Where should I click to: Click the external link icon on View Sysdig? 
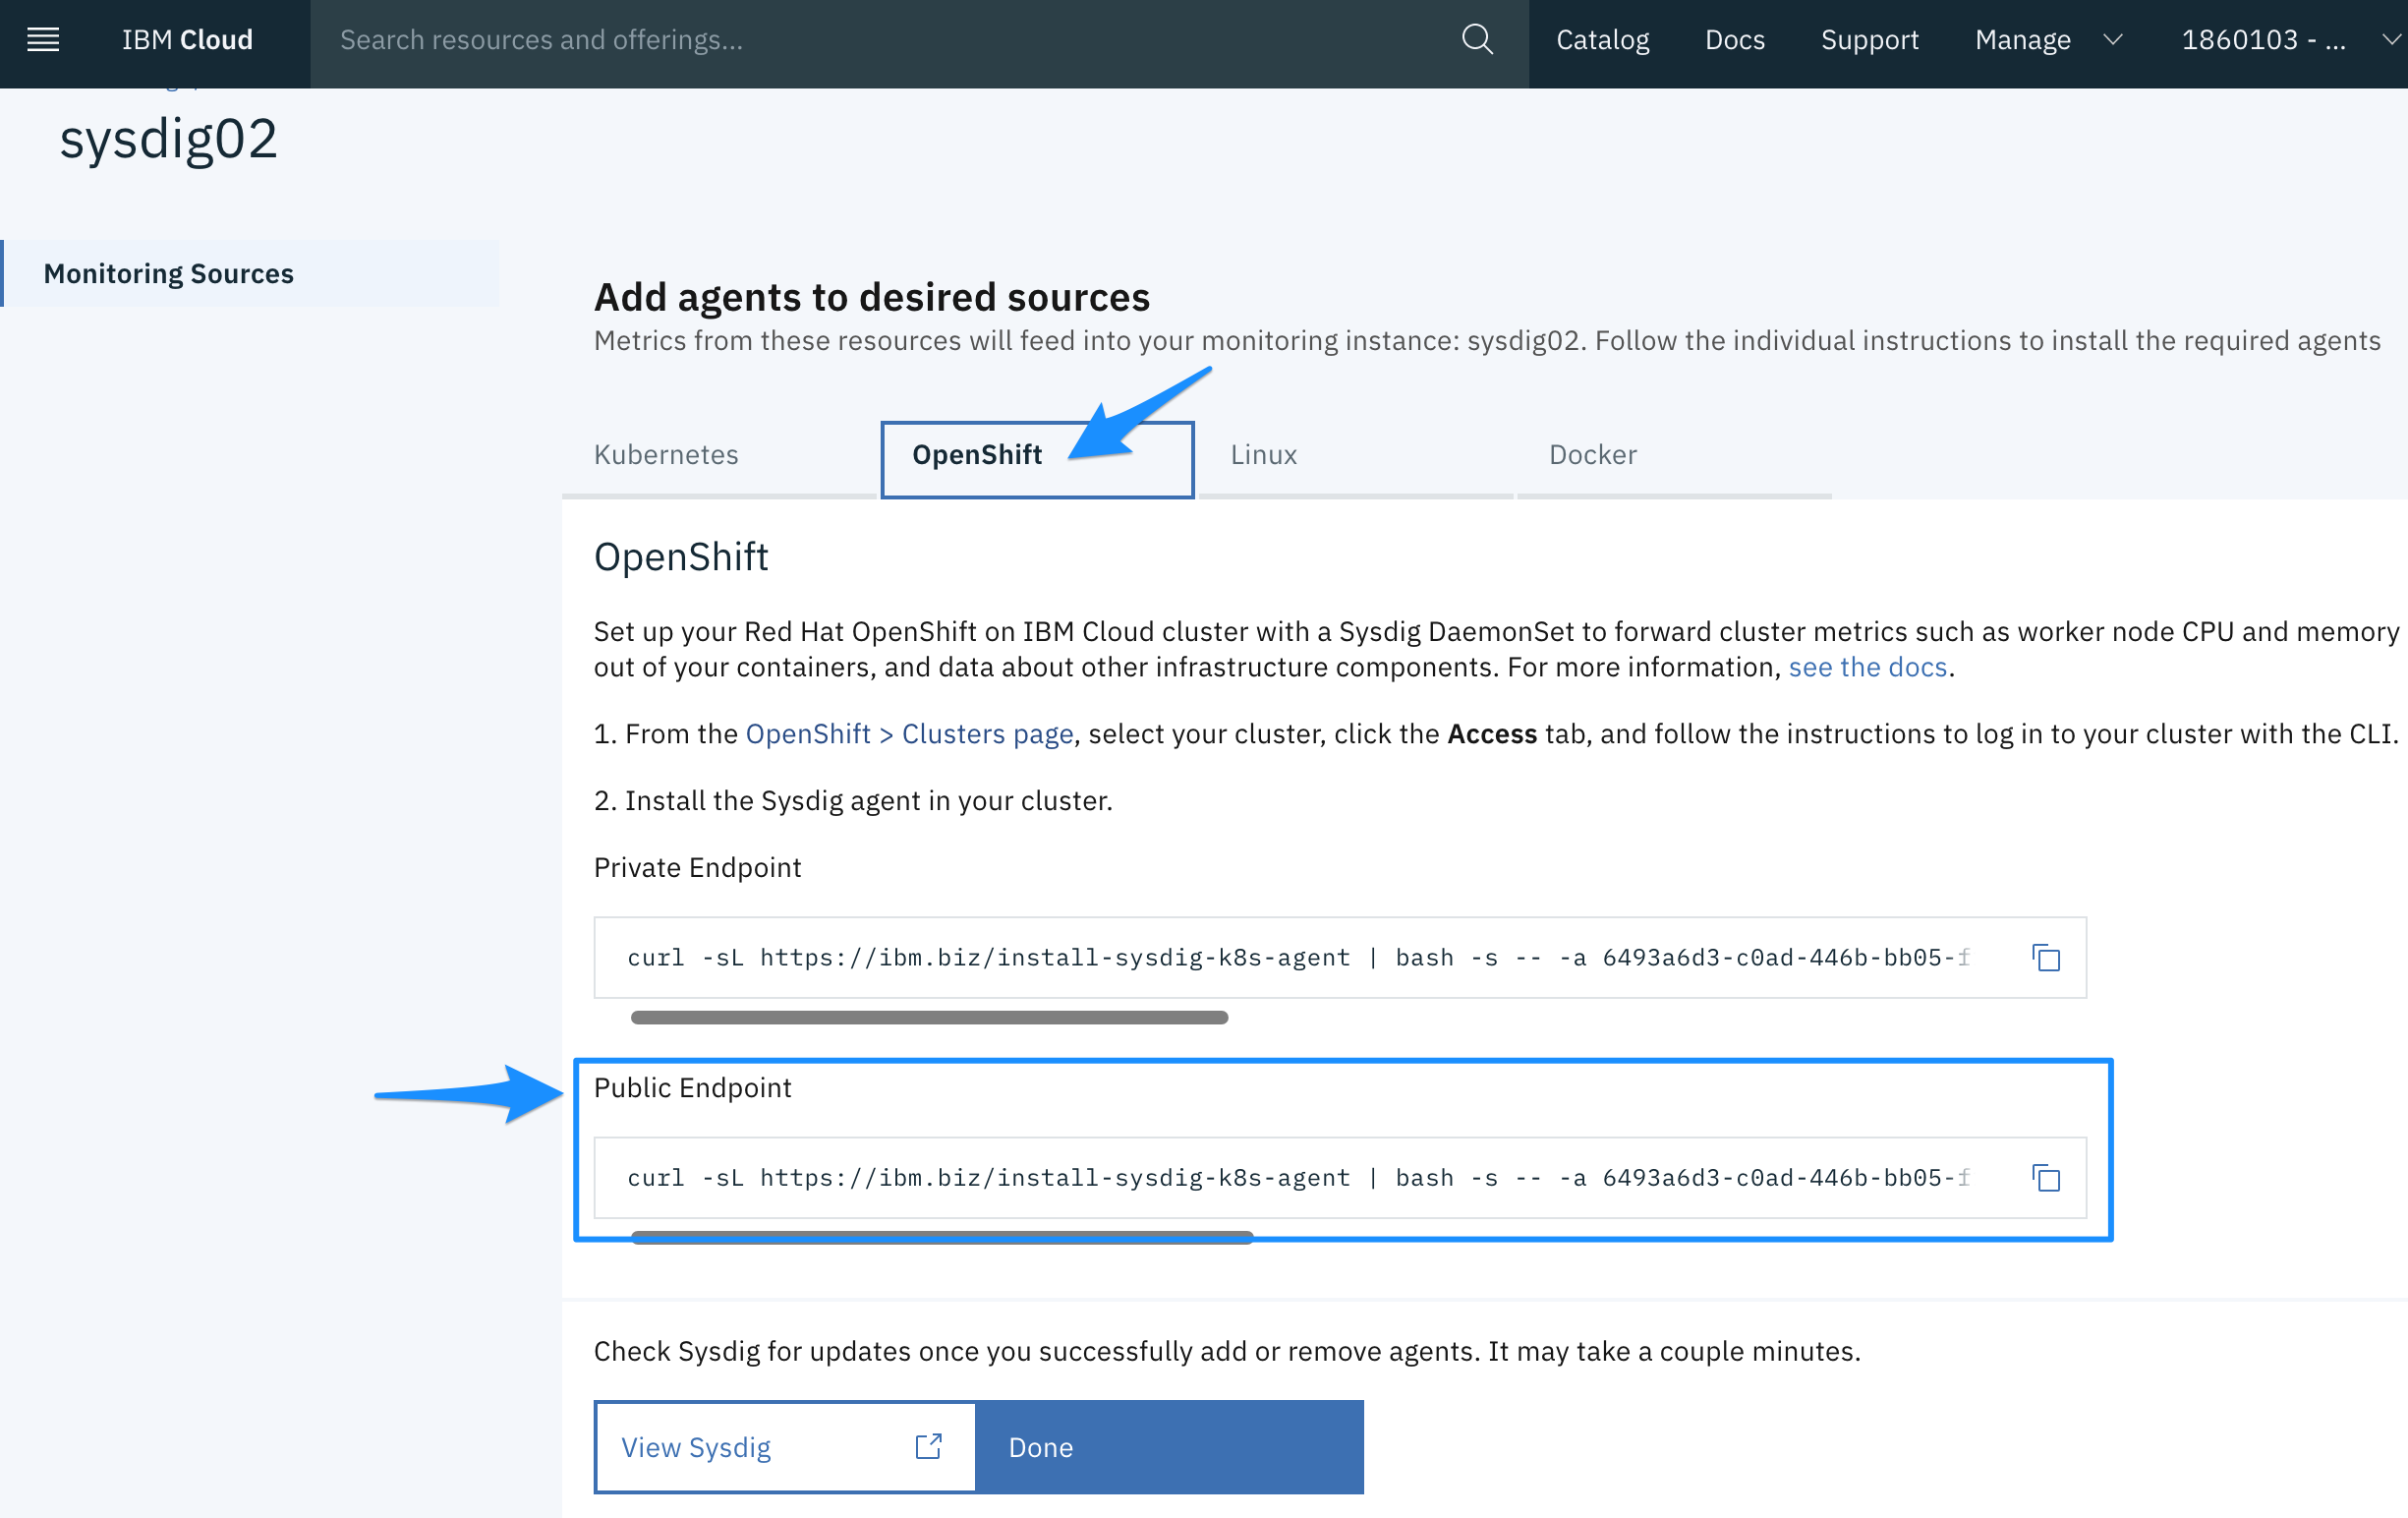928,1446
